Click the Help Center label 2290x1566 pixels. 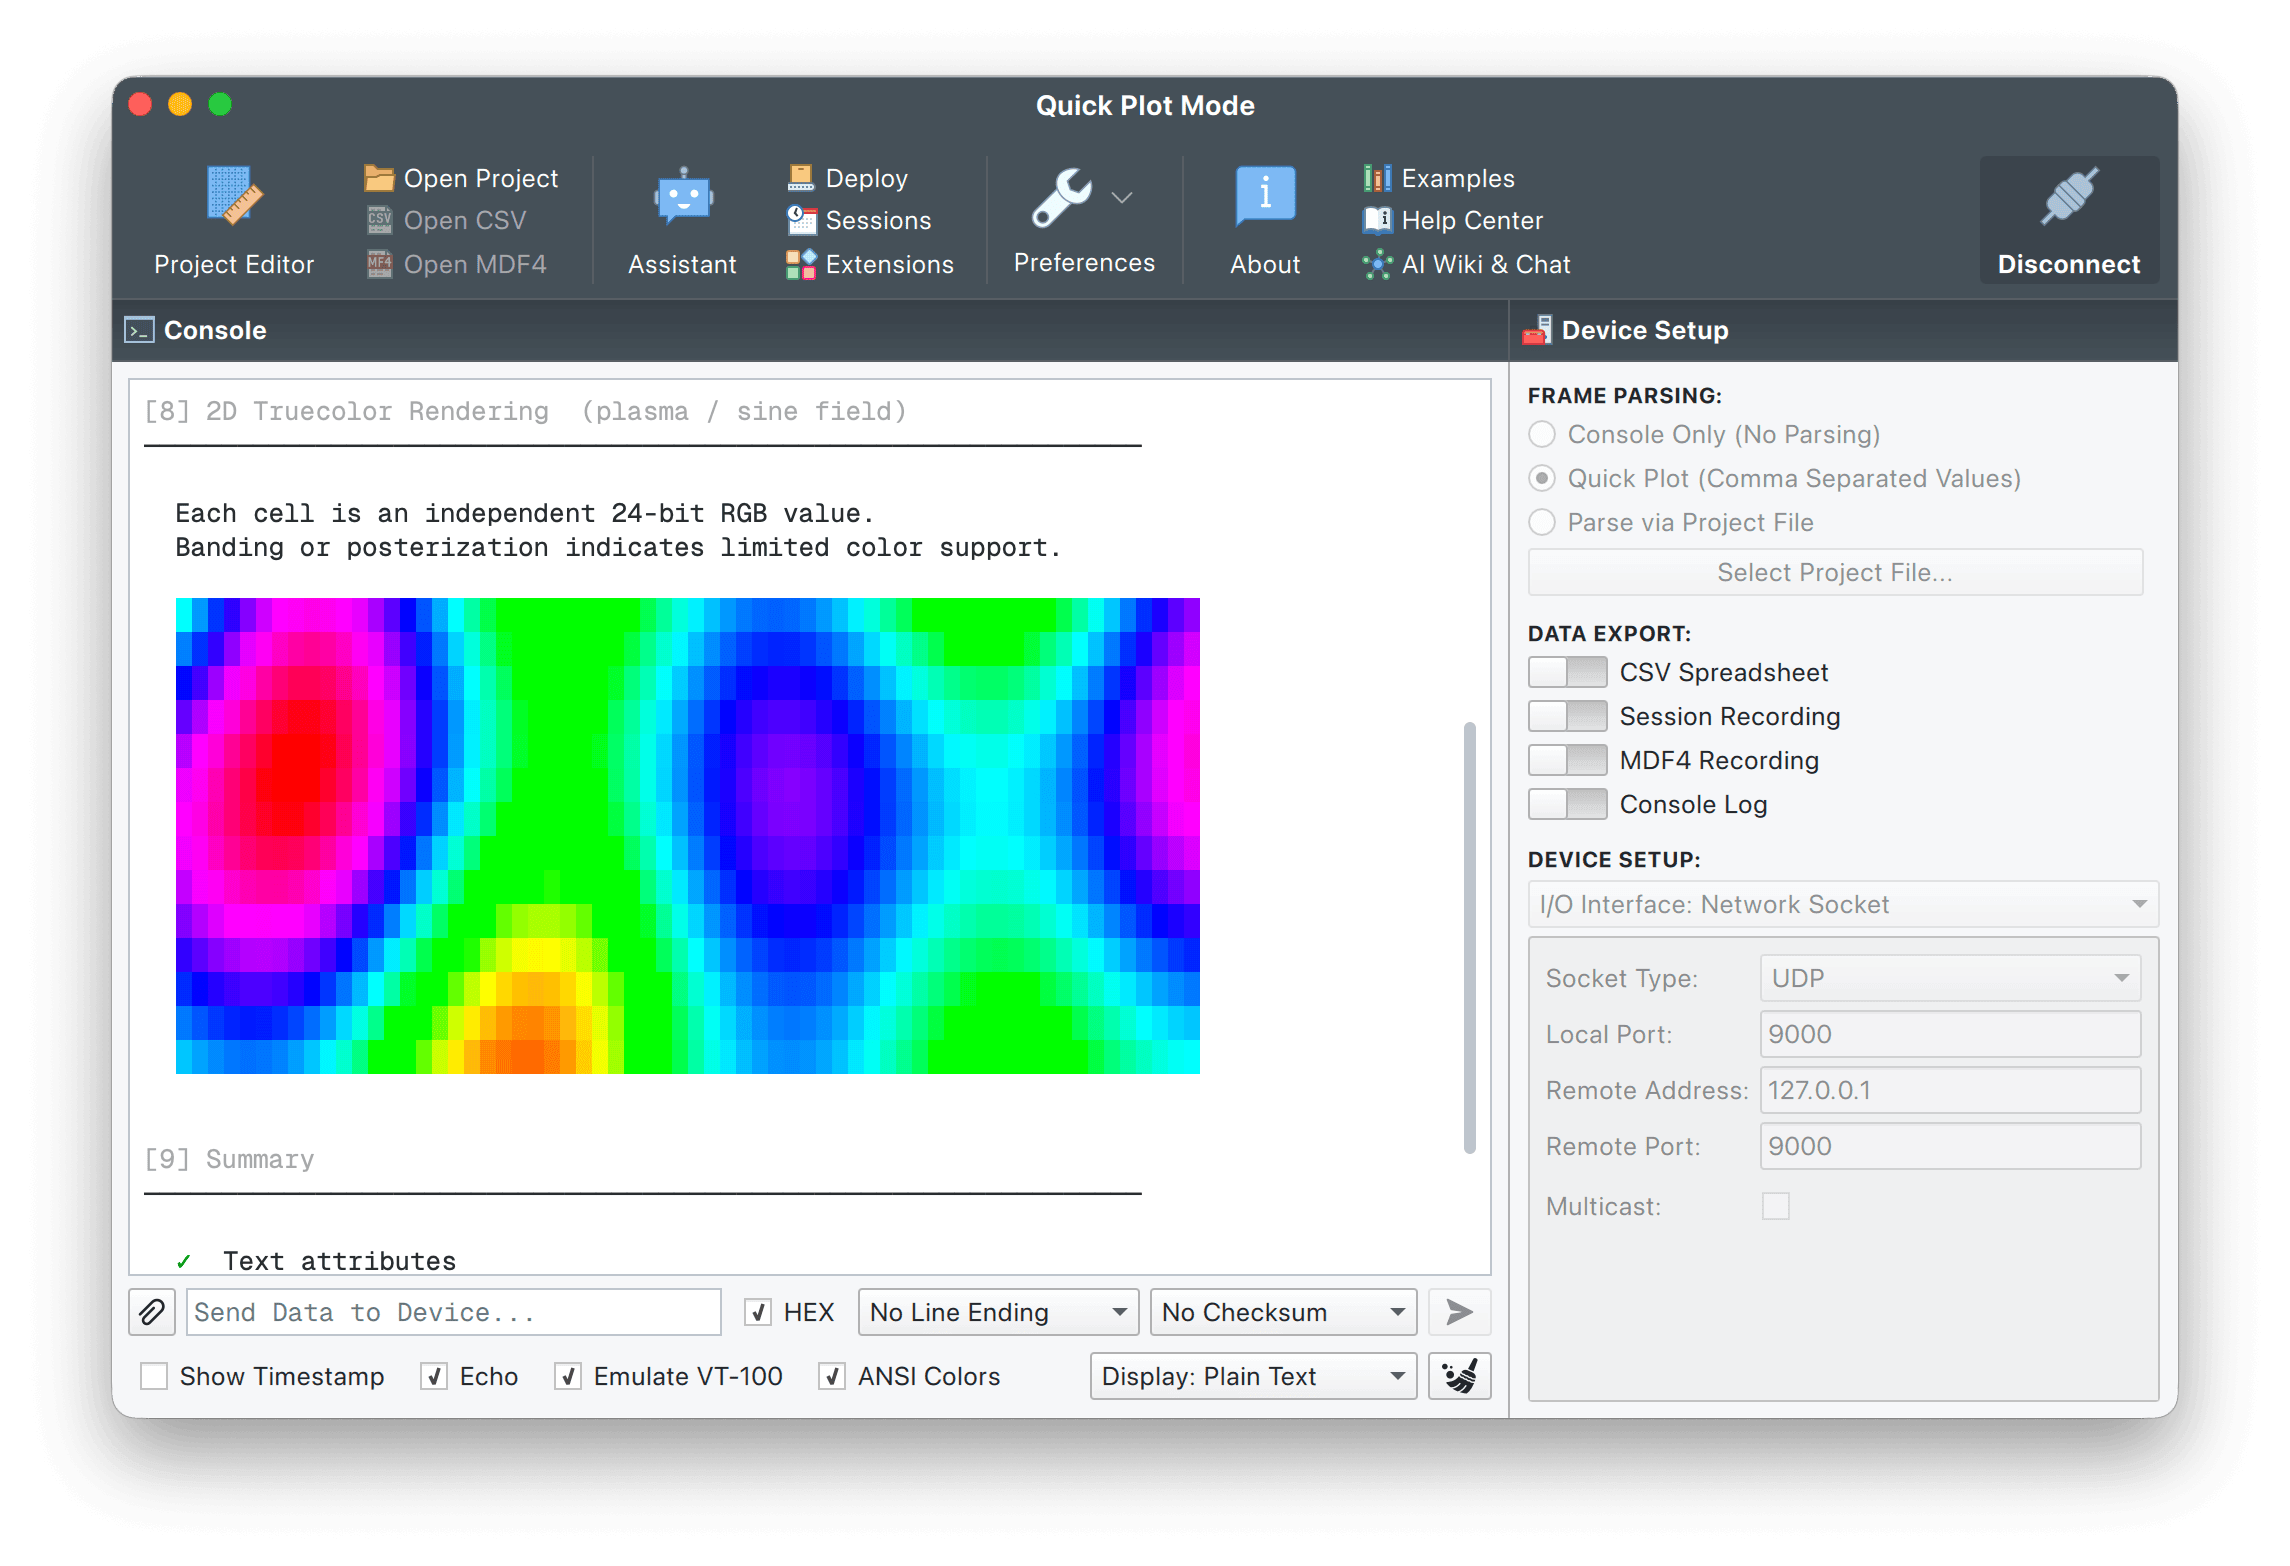(1472, 220)
